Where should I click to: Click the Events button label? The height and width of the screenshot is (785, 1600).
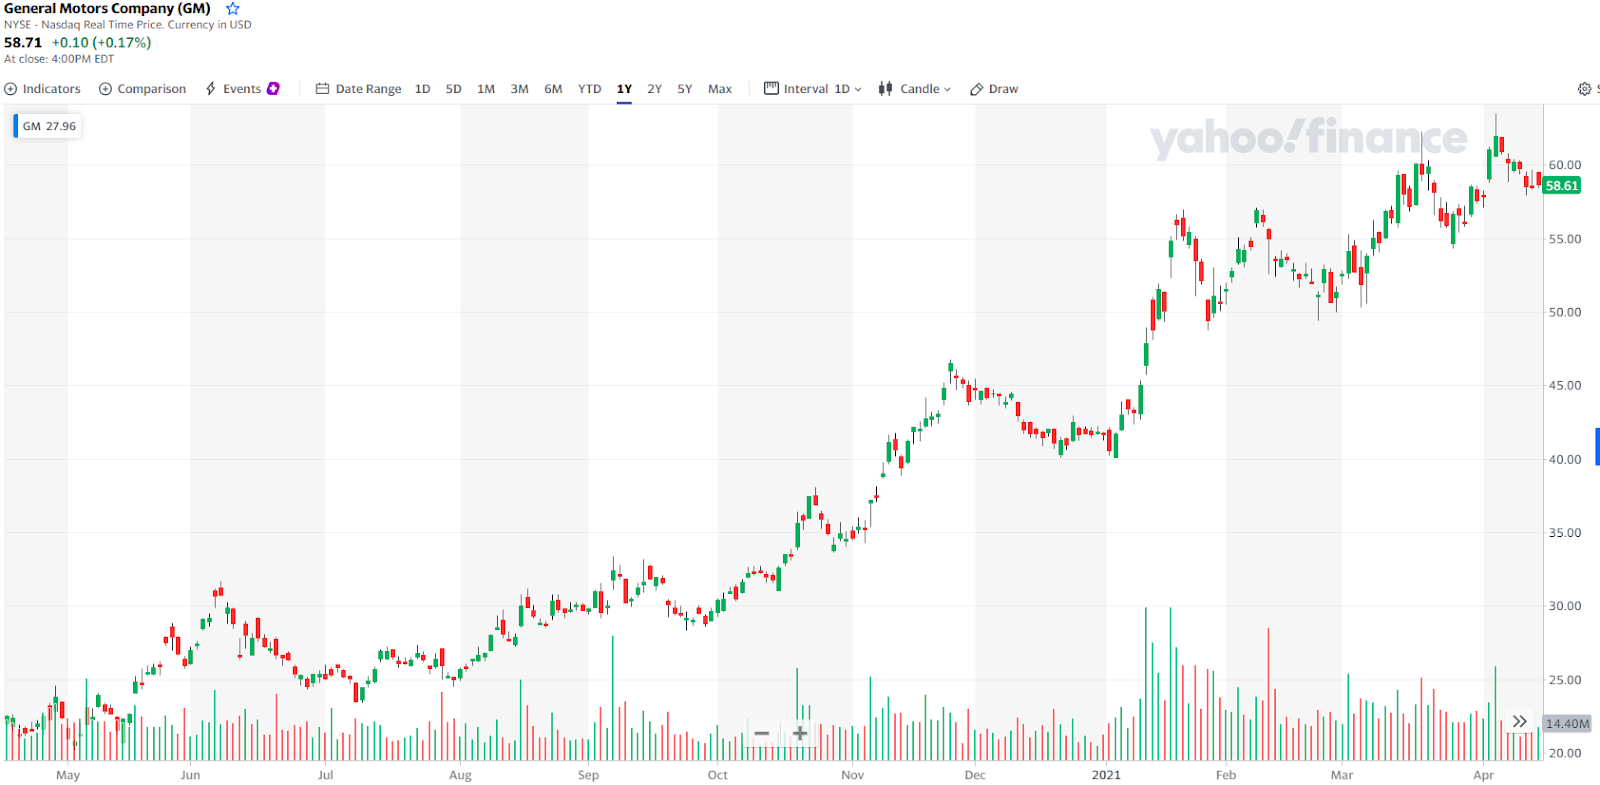pyautogui.click(x=242, y=89)
